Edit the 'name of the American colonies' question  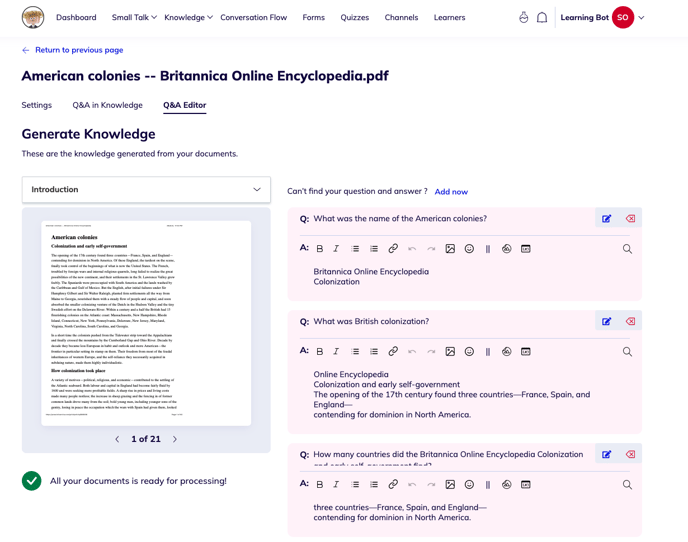[x=606, y=219]
